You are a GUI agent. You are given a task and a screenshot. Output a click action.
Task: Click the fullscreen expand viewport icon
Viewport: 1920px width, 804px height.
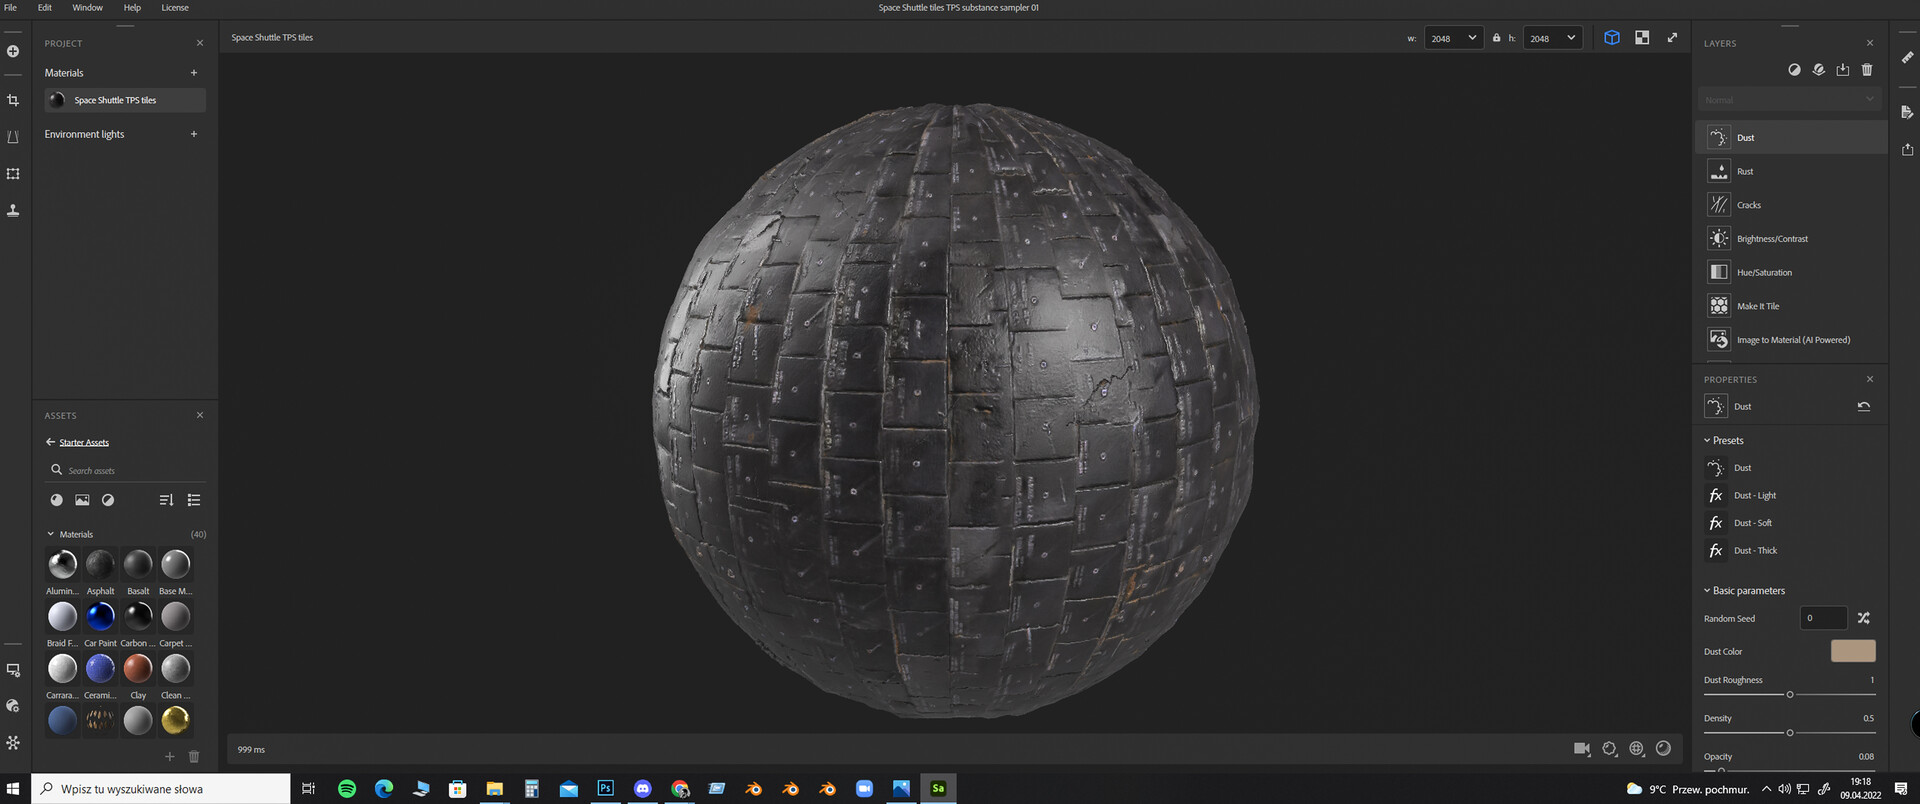[x=1672, y=38]
